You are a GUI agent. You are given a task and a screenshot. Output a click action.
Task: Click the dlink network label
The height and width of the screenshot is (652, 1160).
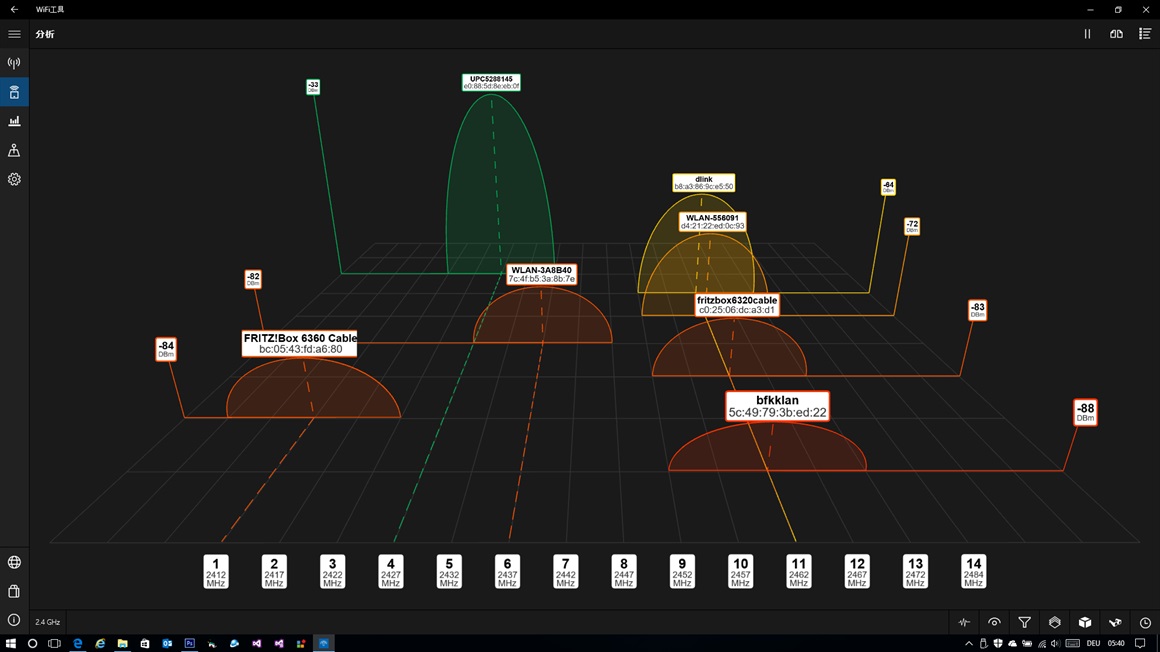704,183
